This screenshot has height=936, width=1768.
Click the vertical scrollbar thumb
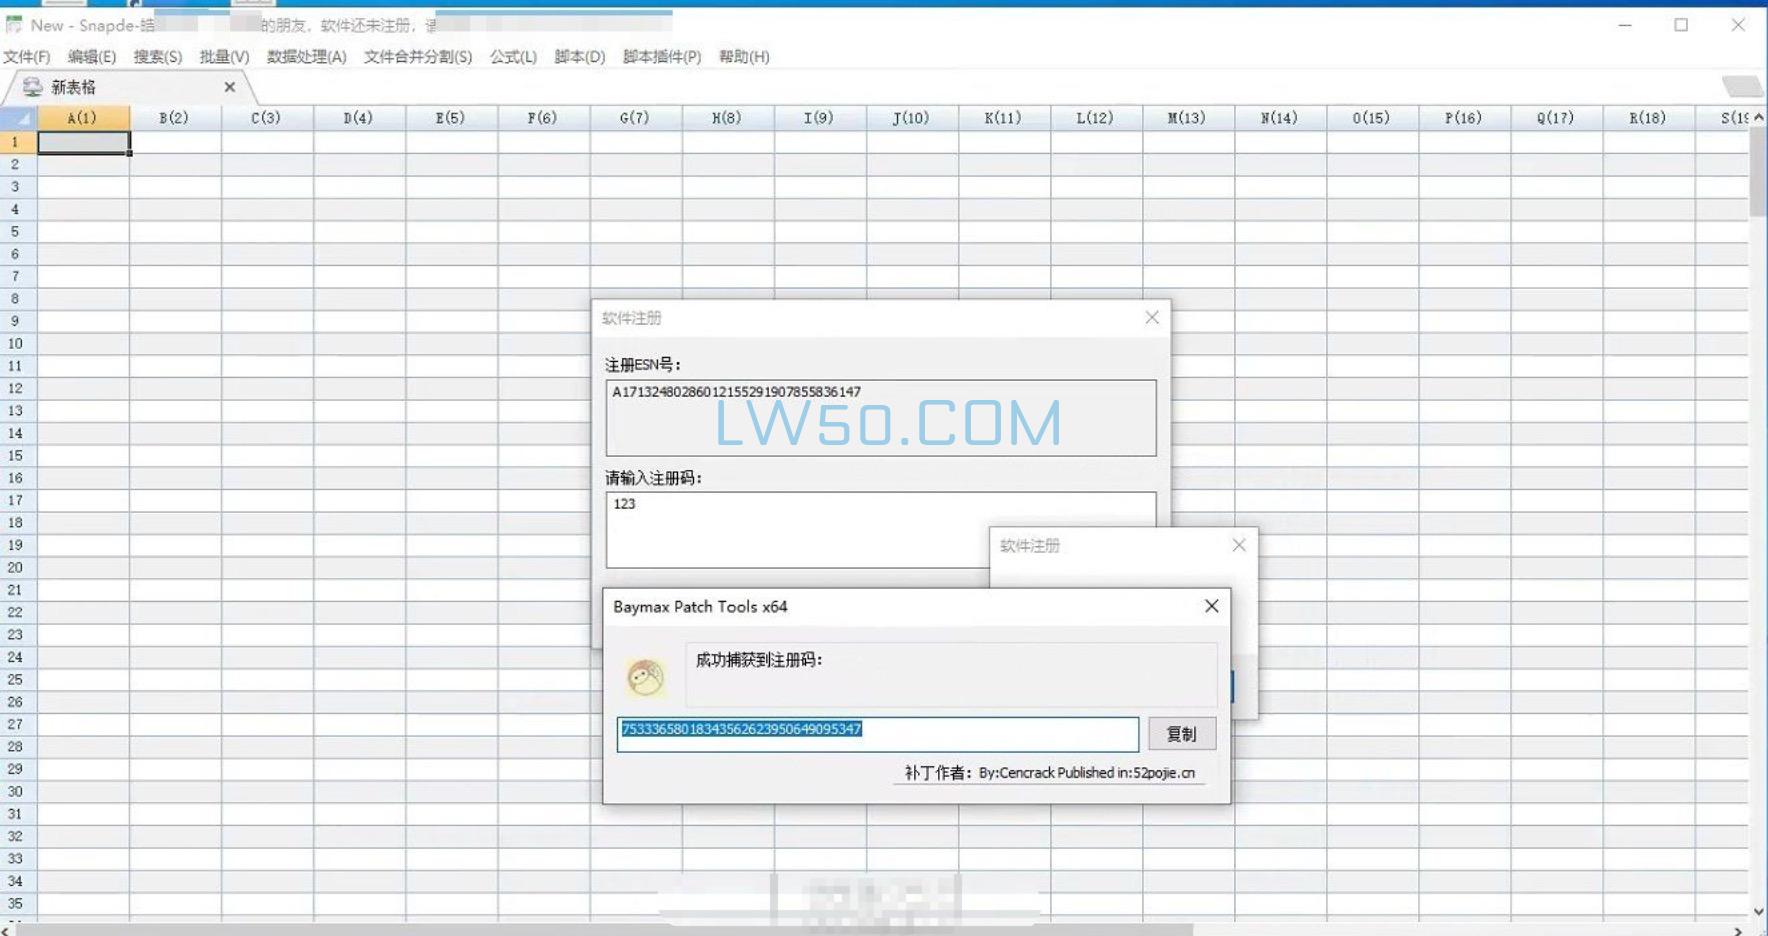pos(1758,172)
